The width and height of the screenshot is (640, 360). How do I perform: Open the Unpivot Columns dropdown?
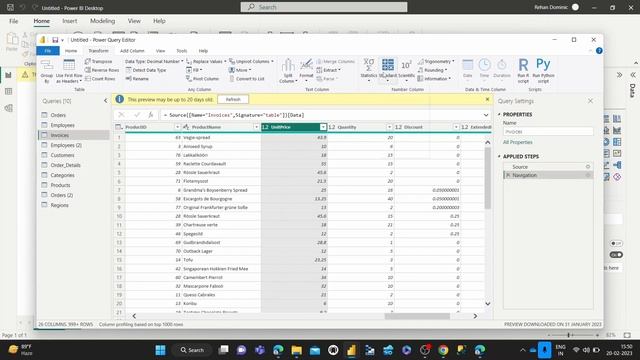pos(251,61)
